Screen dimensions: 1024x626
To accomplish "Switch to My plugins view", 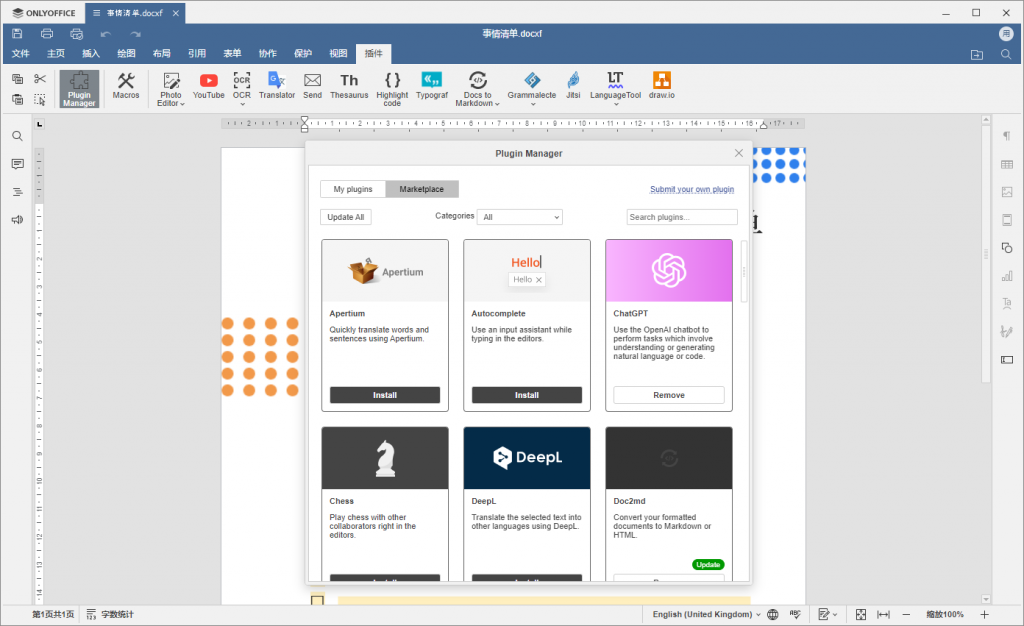I will click(353, 189).
